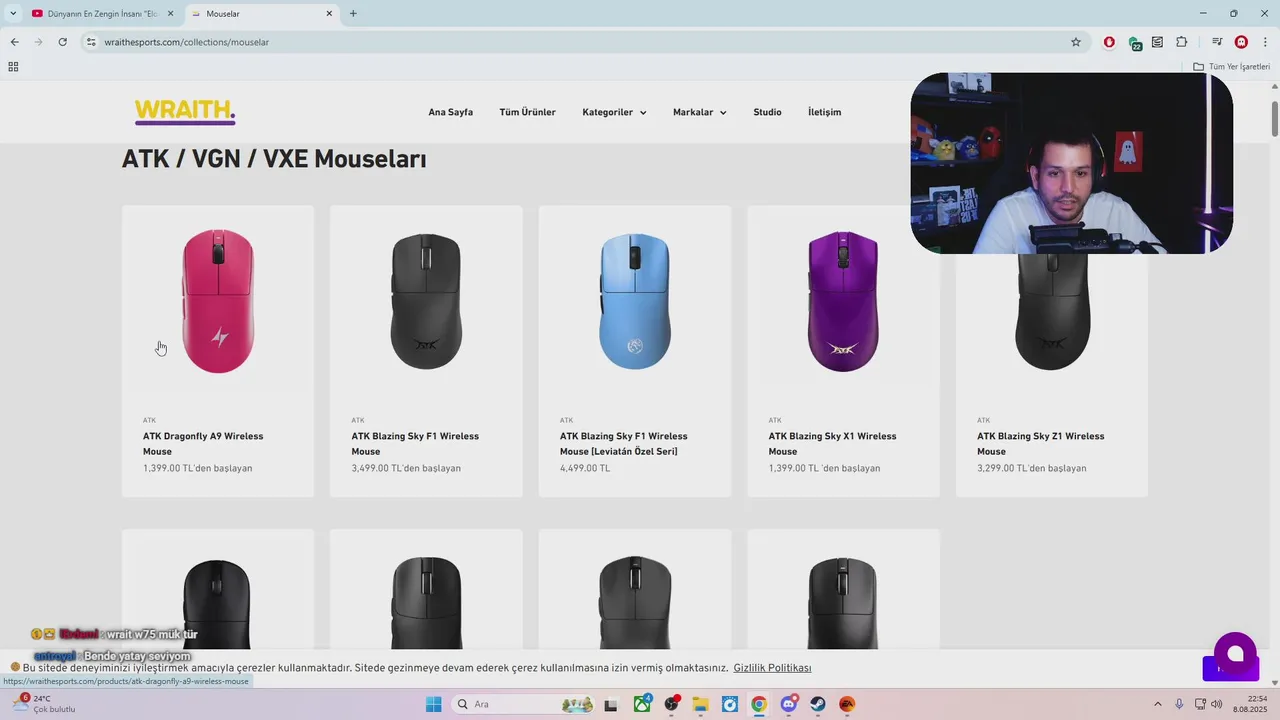
Task: Click the 4,499.00 TL price text
Action: click(x=585, y=468)
